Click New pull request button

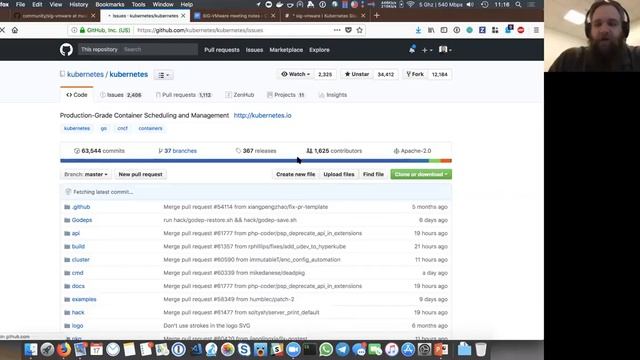click(140, 174)
